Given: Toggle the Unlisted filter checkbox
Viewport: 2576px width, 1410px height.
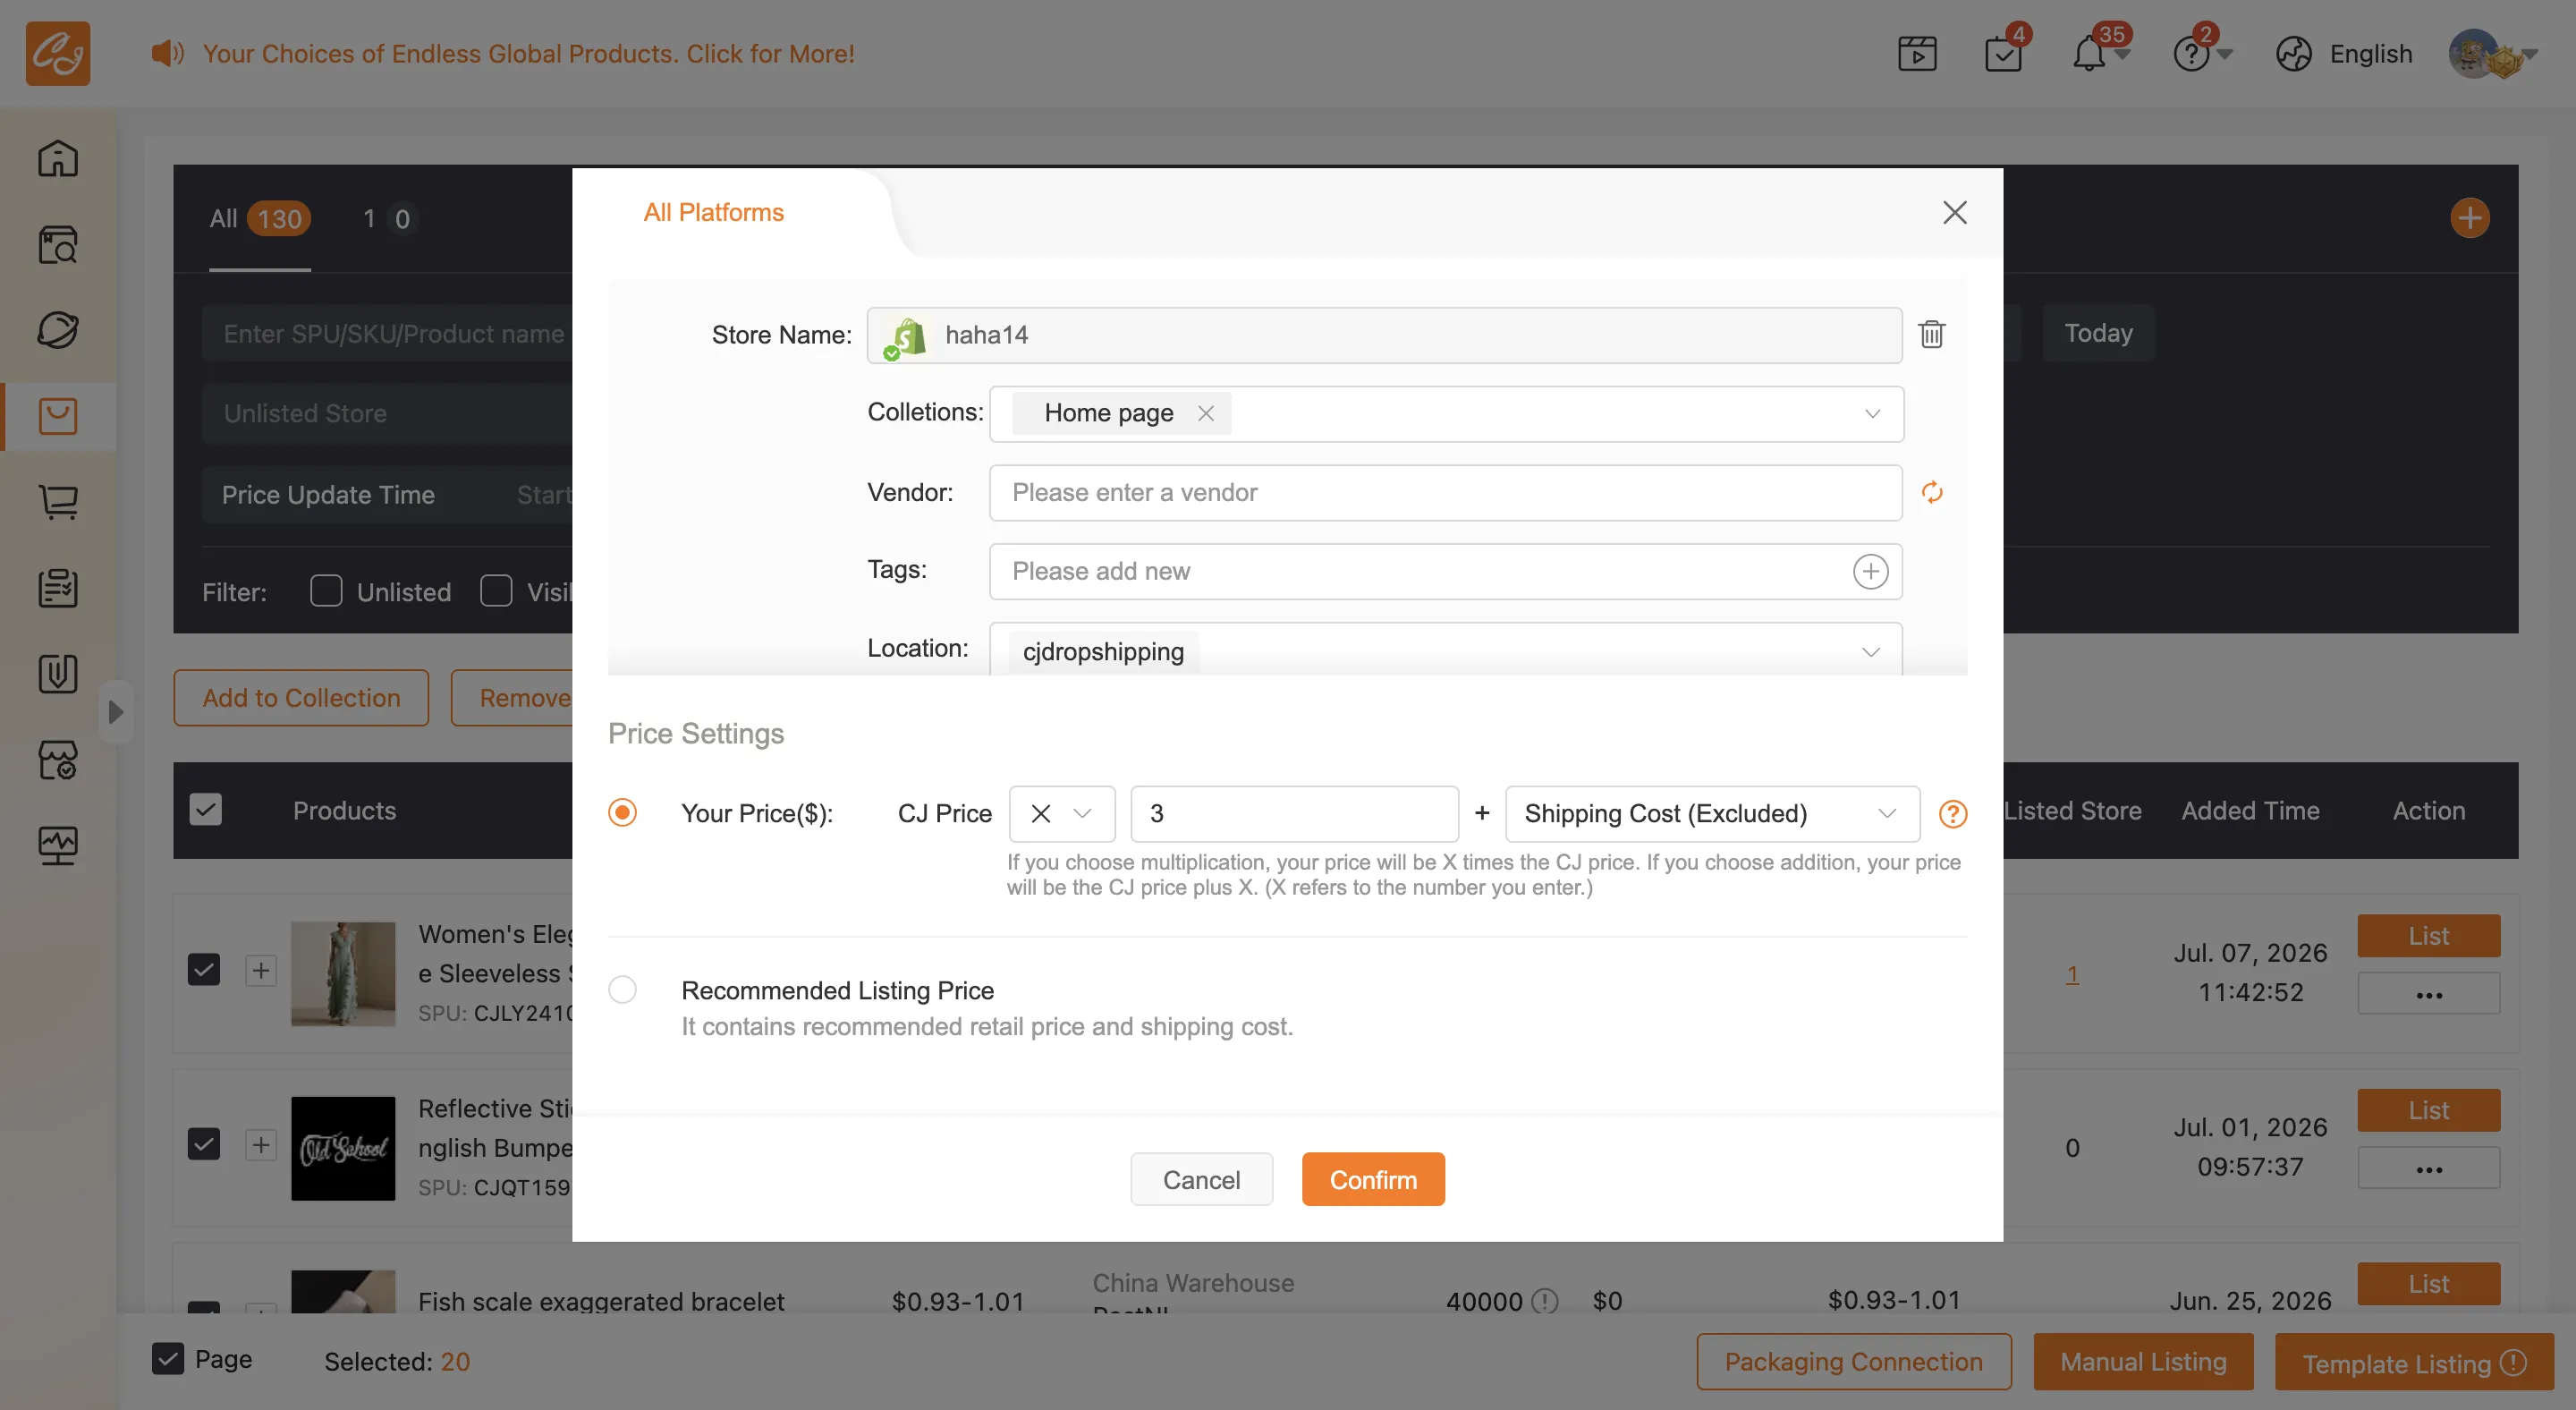Looking at the screenshot, I should click(326, 591).
